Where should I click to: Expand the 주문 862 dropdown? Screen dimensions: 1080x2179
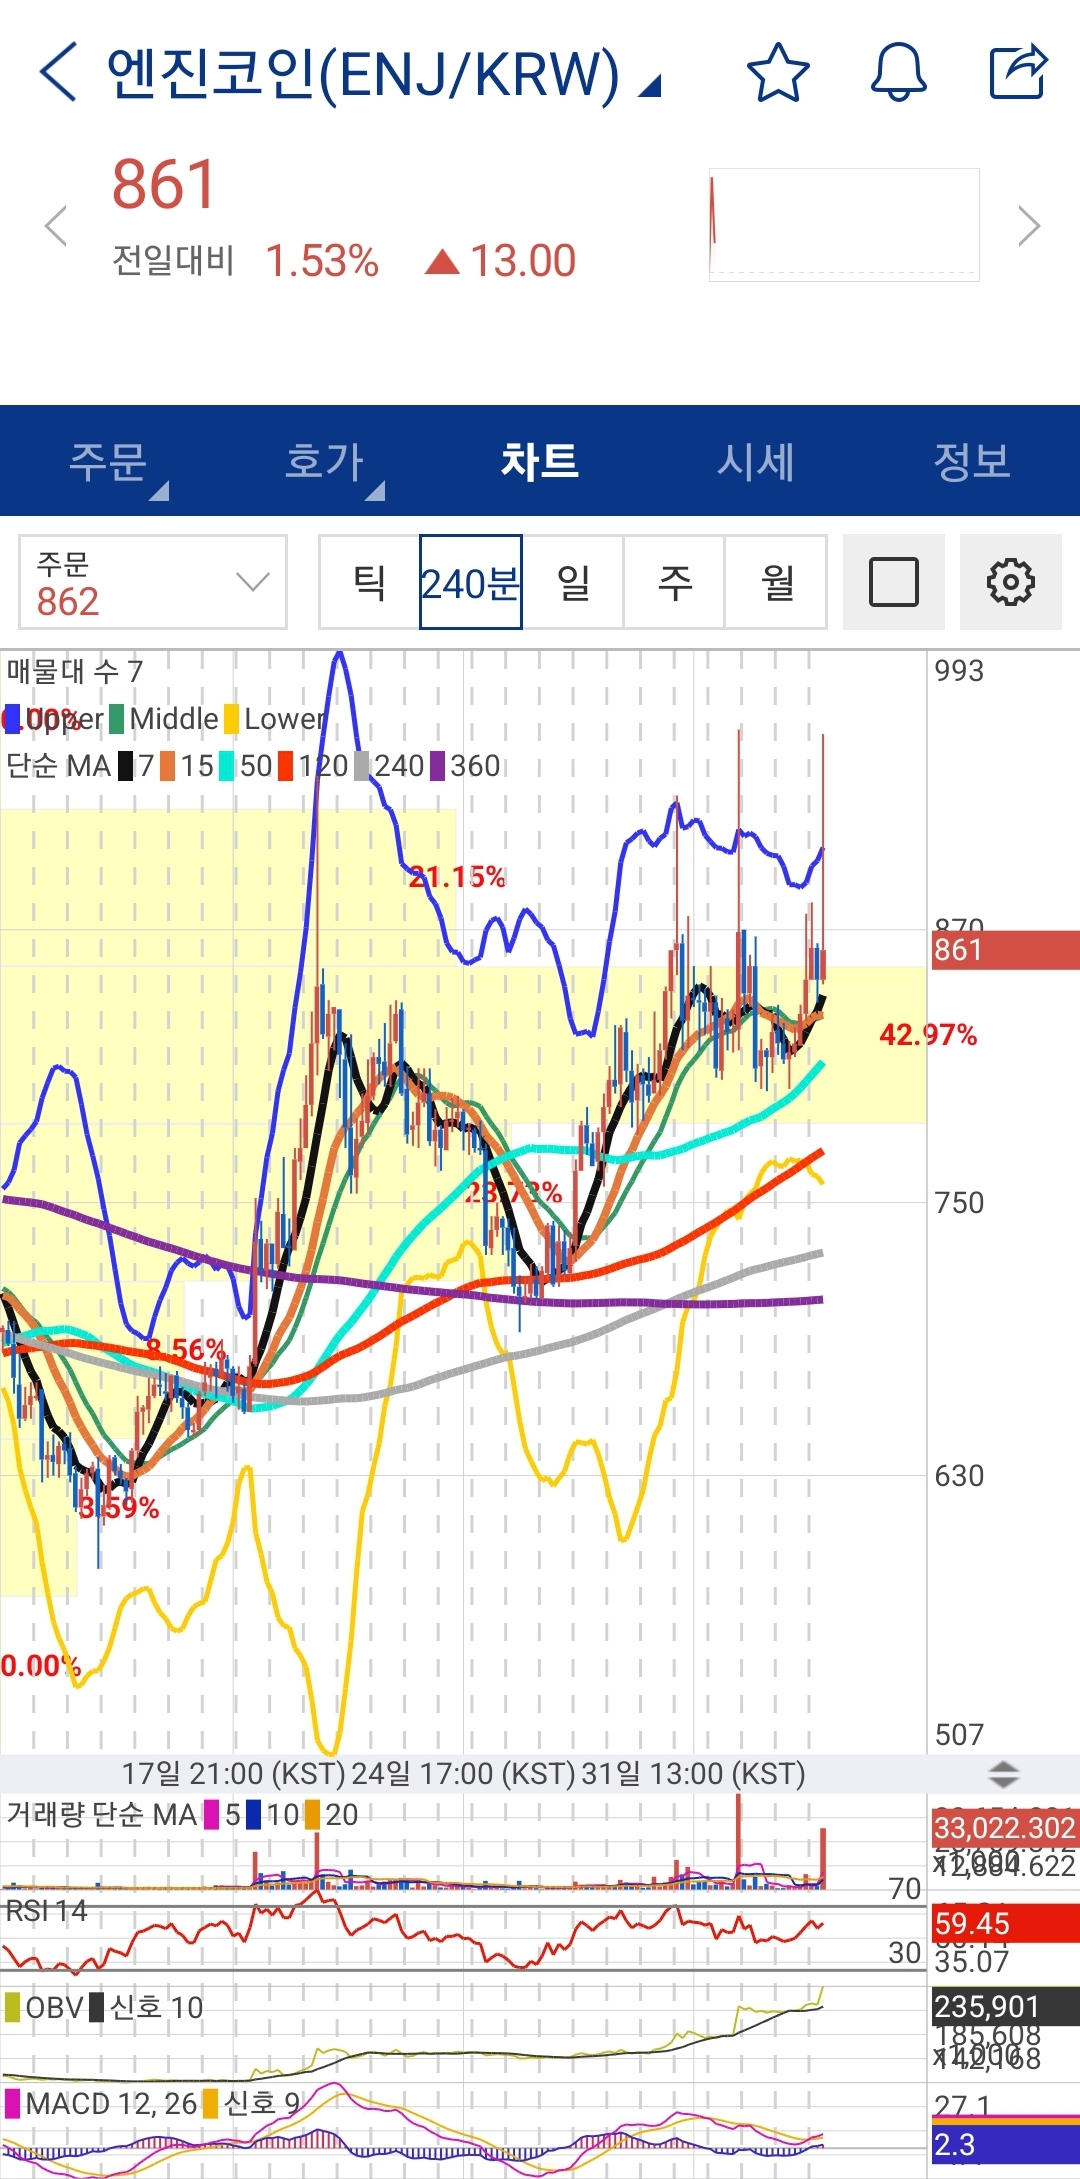point(153,582)
